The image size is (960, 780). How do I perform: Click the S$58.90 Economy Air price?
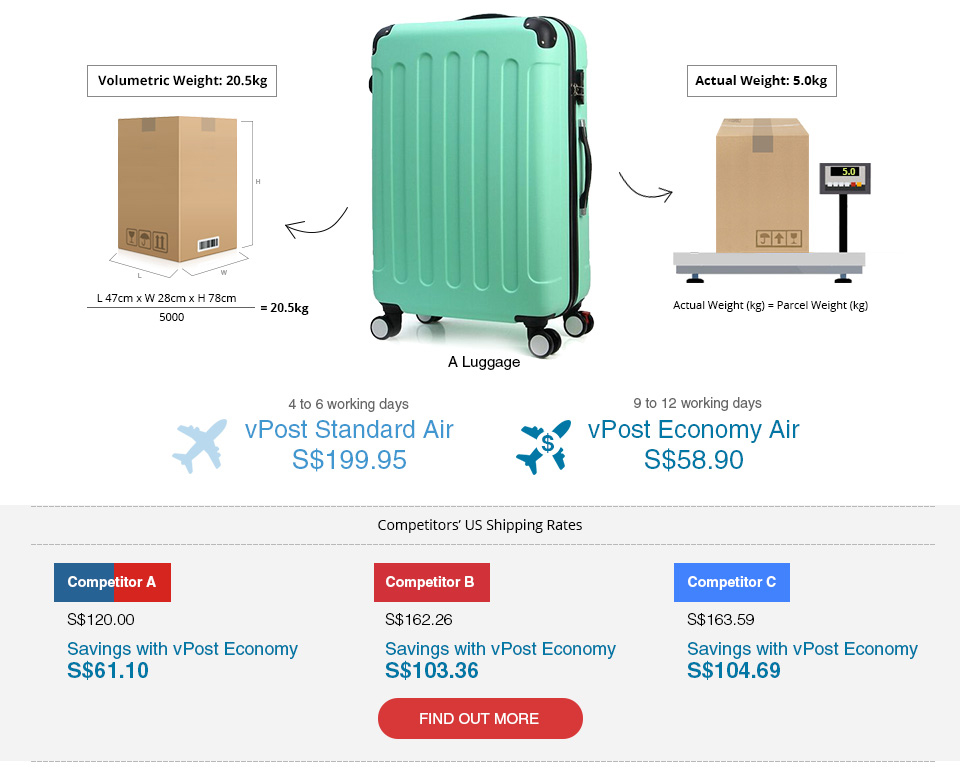(x=693, y=460)
